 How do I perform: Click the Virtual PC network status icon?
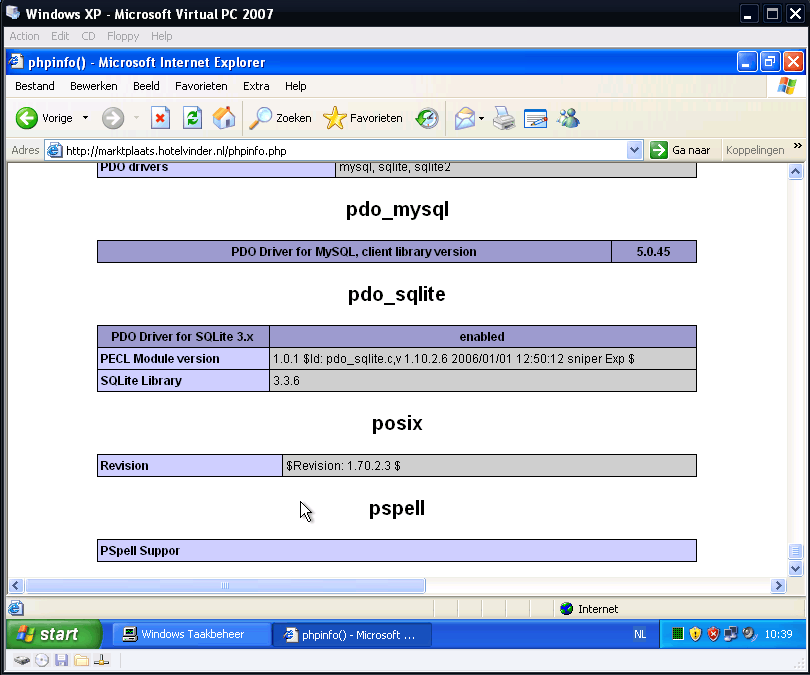click(101, 660)
